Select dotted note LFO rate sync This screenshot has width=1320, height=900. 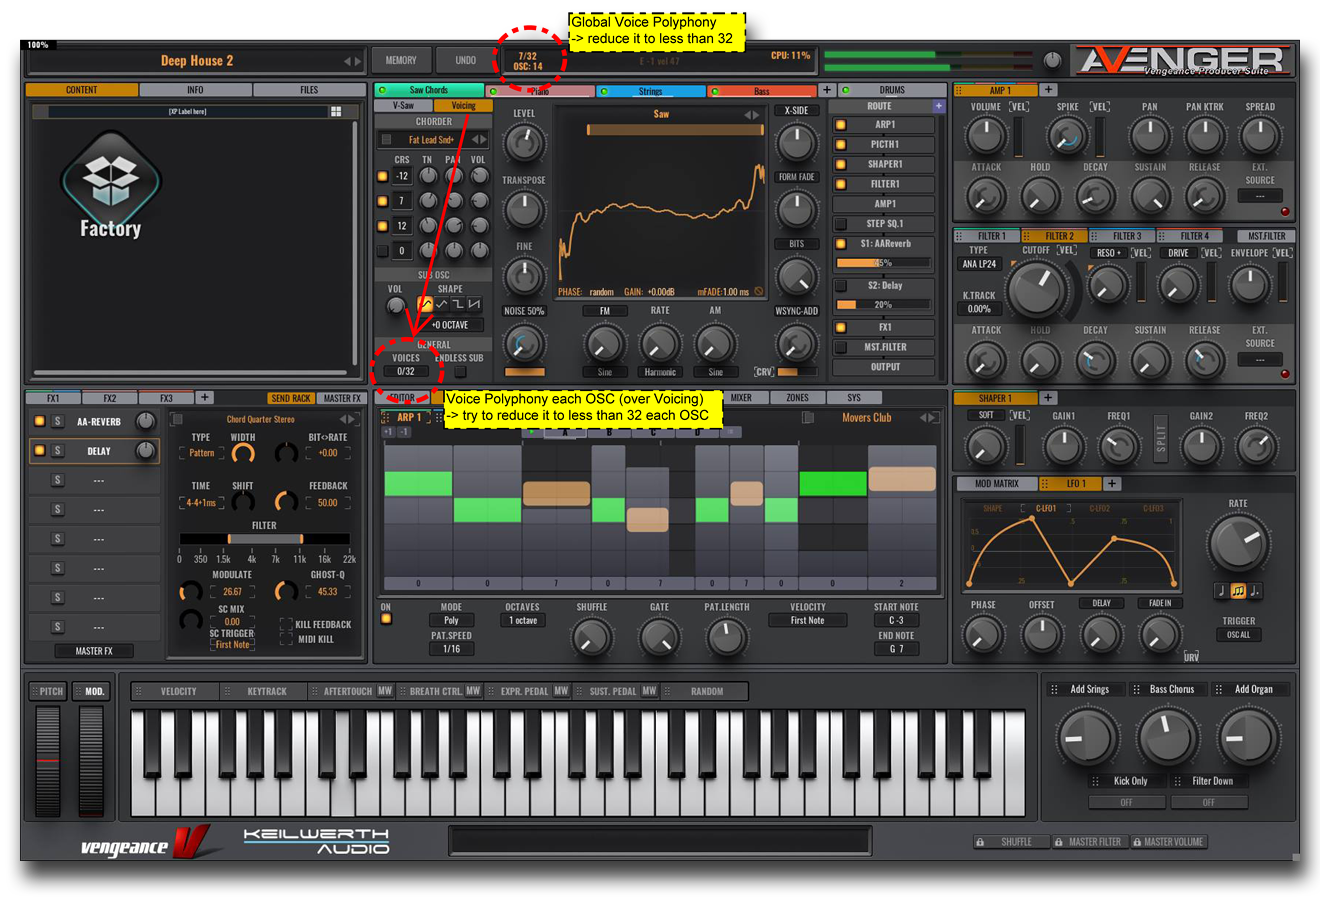pos(1255,591)
